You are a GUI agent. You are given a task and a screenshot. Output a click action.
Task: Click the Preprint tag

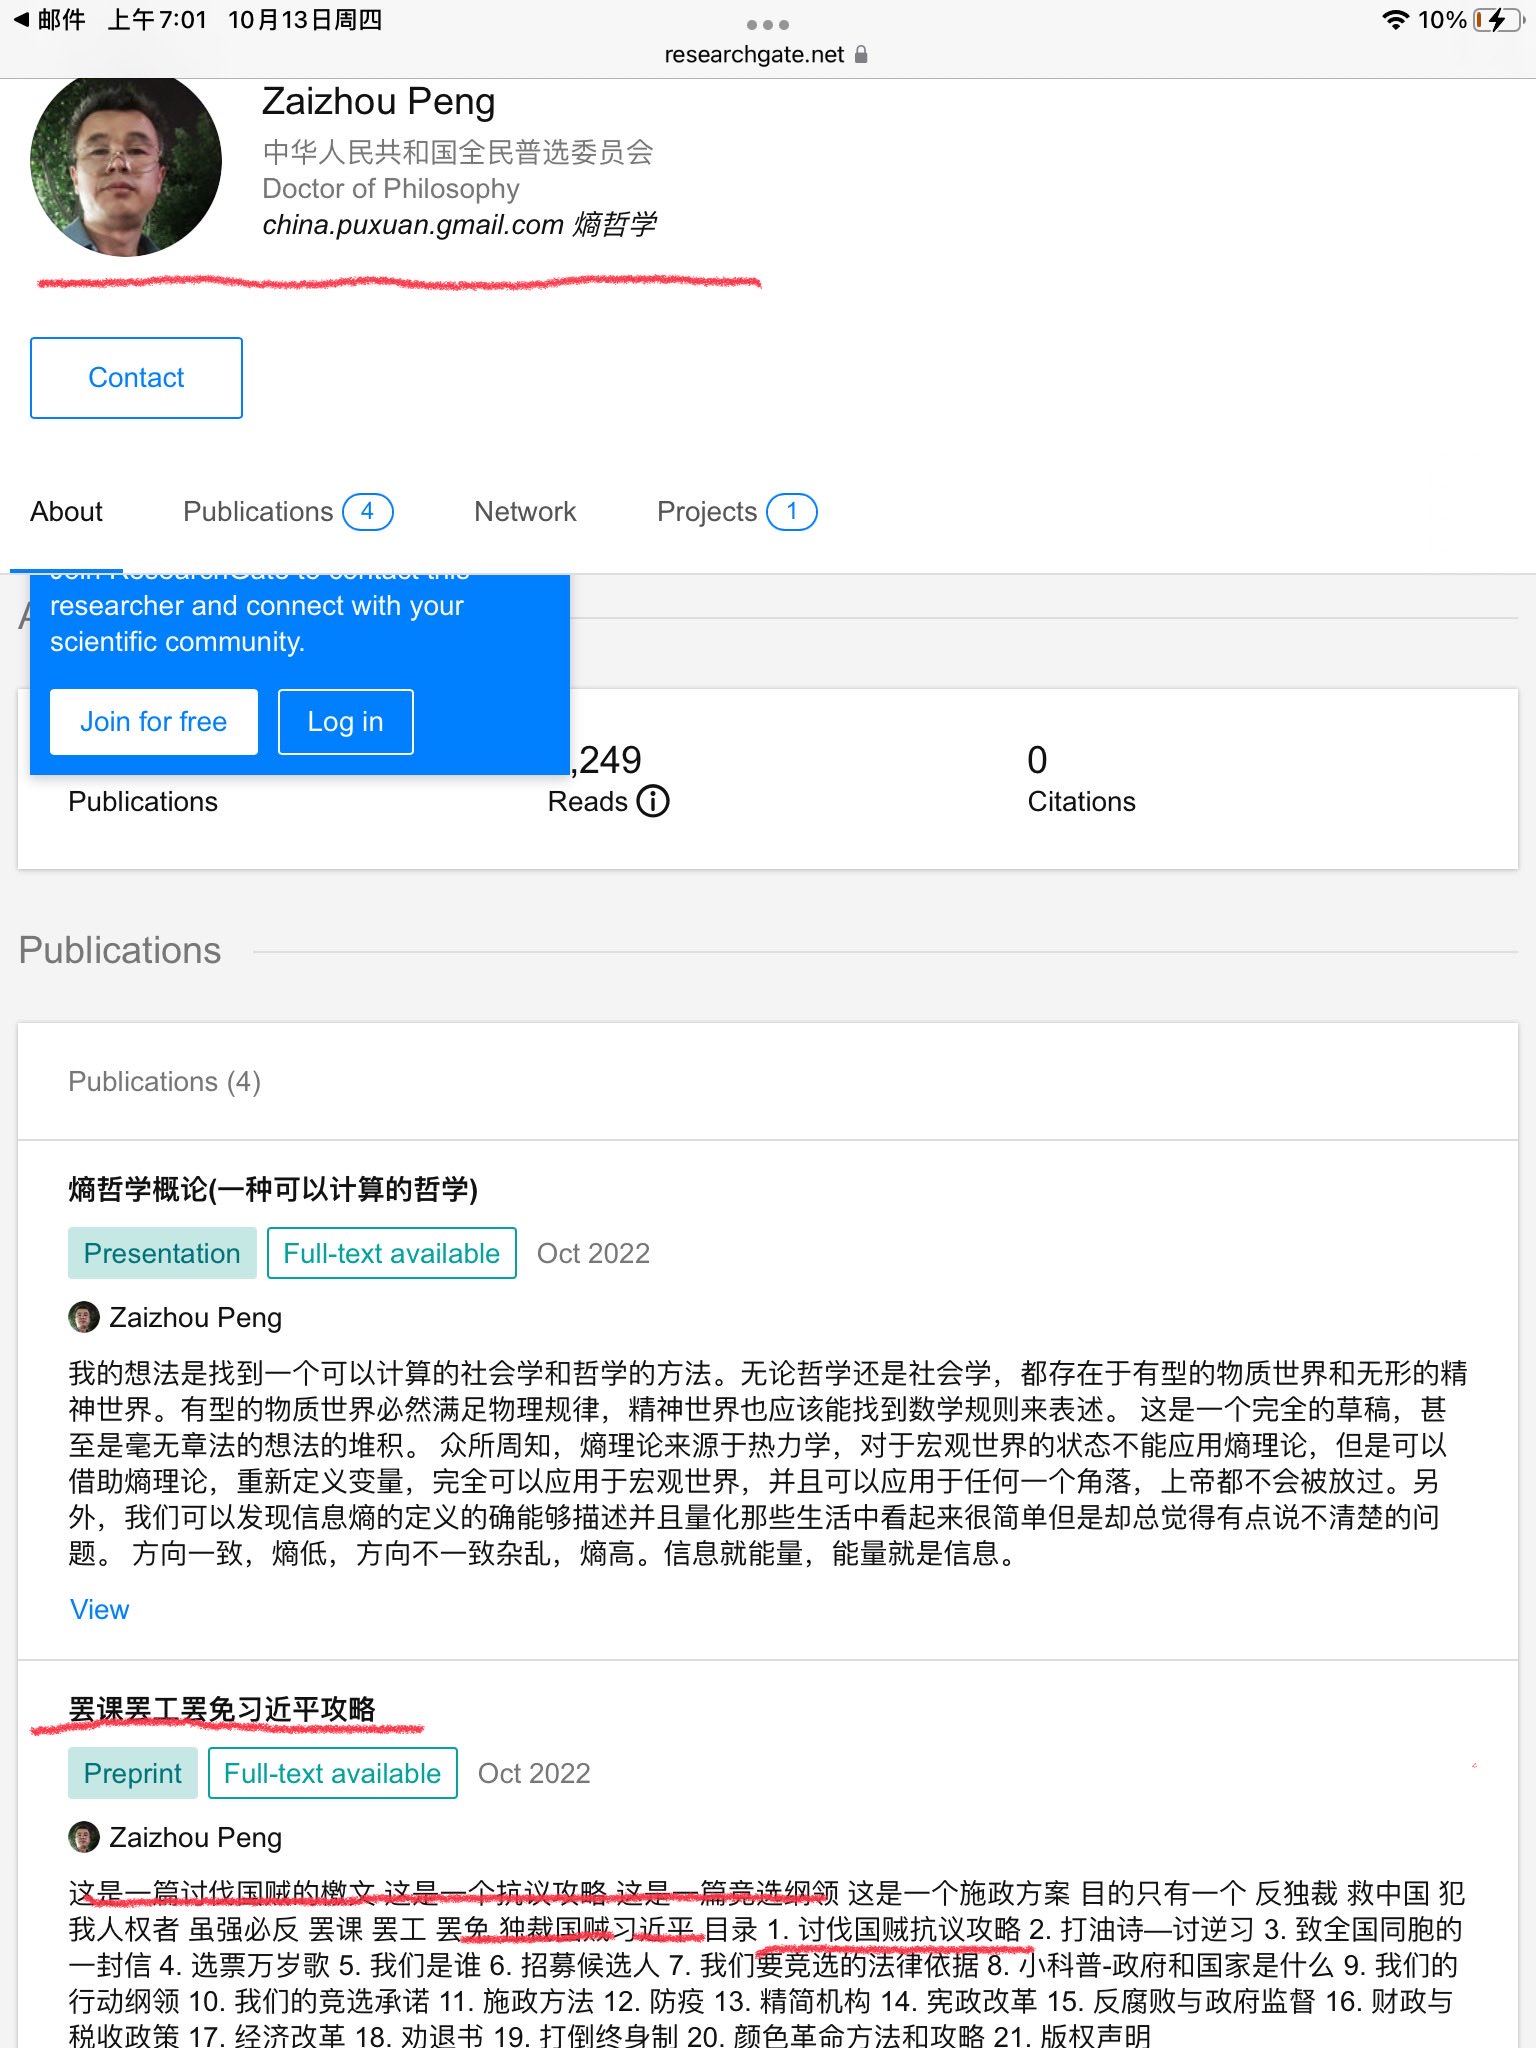click(133, 1773)
